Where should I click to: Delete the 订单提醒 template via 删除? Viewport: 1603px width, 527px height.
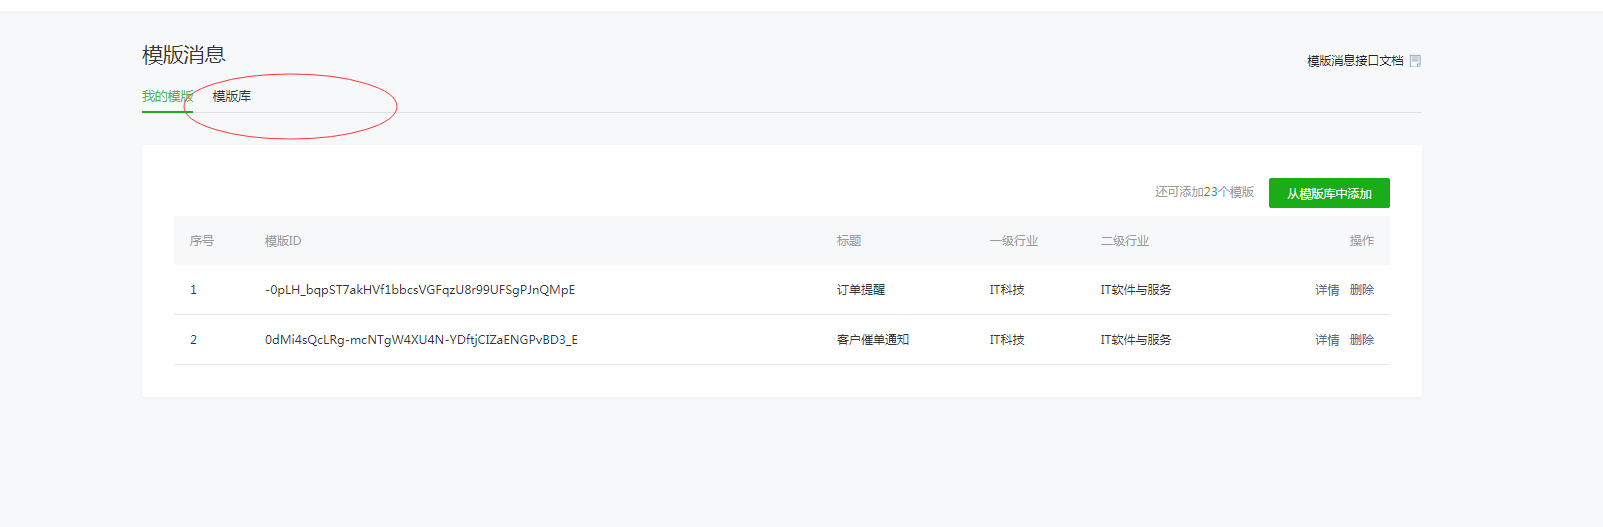(x=1361, y=290)
